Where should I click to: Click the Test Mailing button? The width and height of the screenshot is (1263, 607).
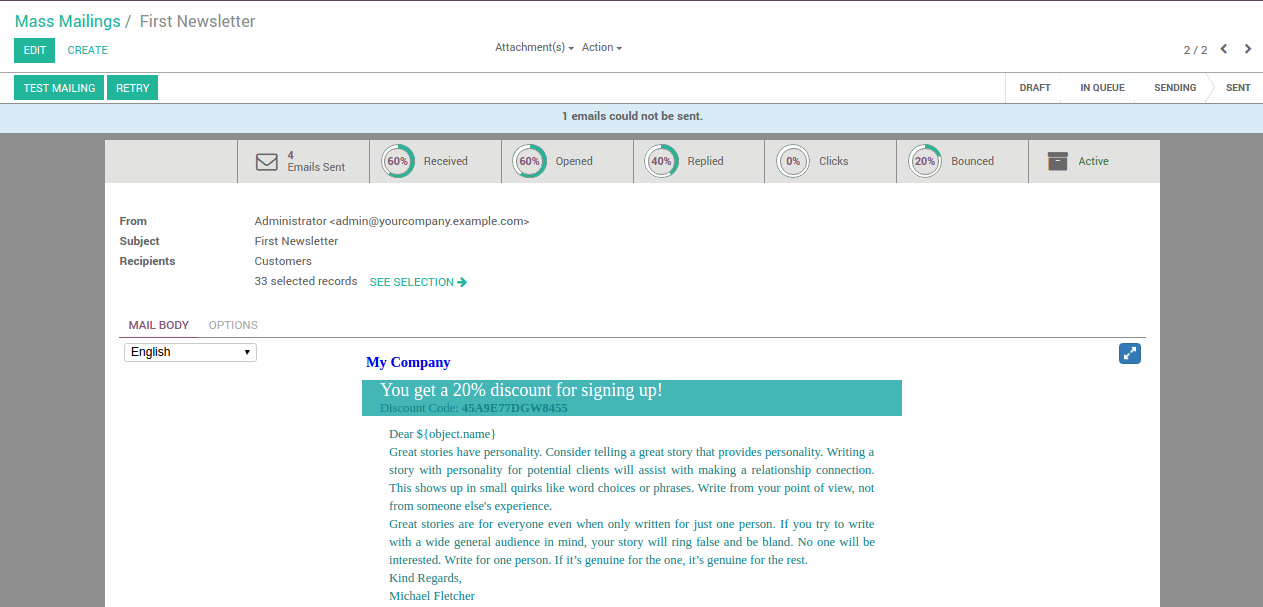(59, 88)
